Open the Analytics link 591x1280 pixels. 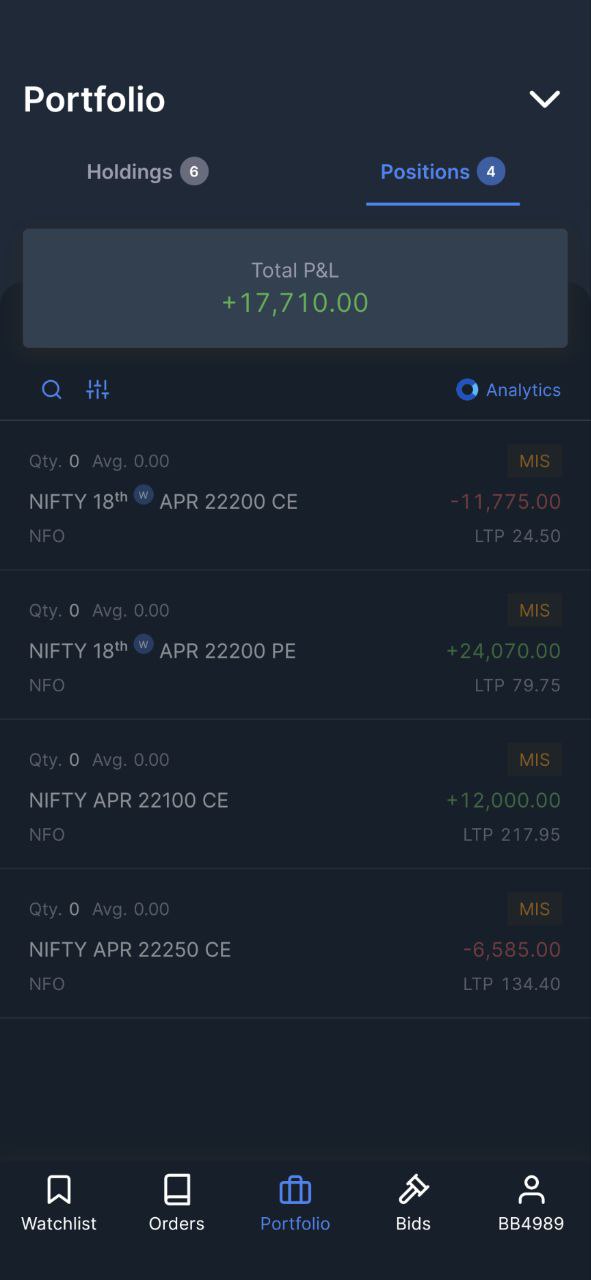508,390
